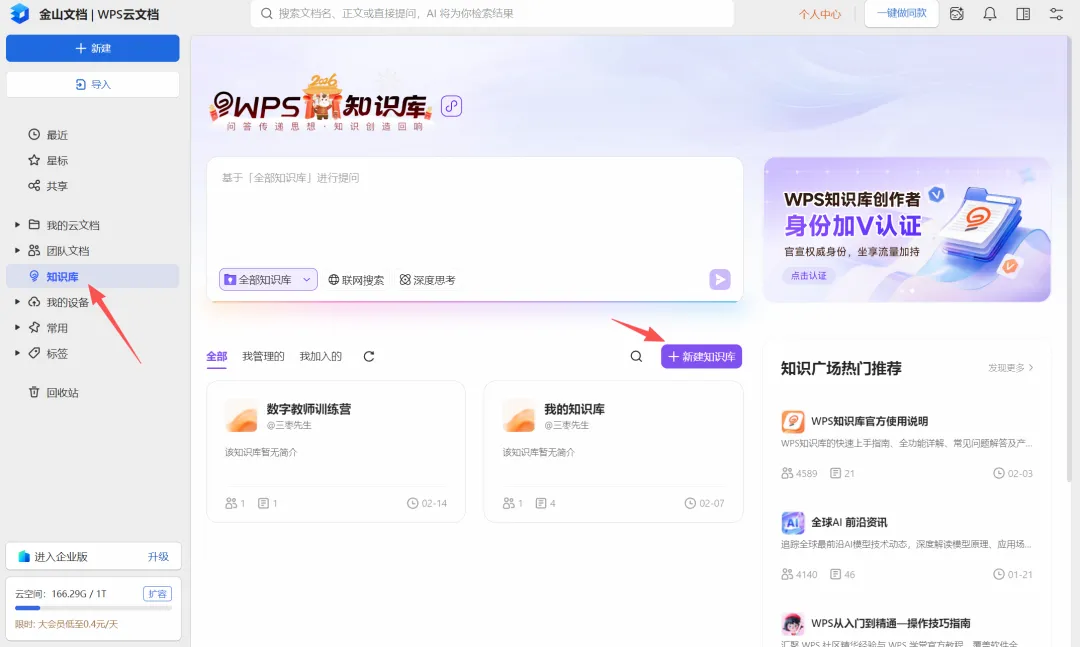Toggle the side panel layout icon

[1023, 14]
